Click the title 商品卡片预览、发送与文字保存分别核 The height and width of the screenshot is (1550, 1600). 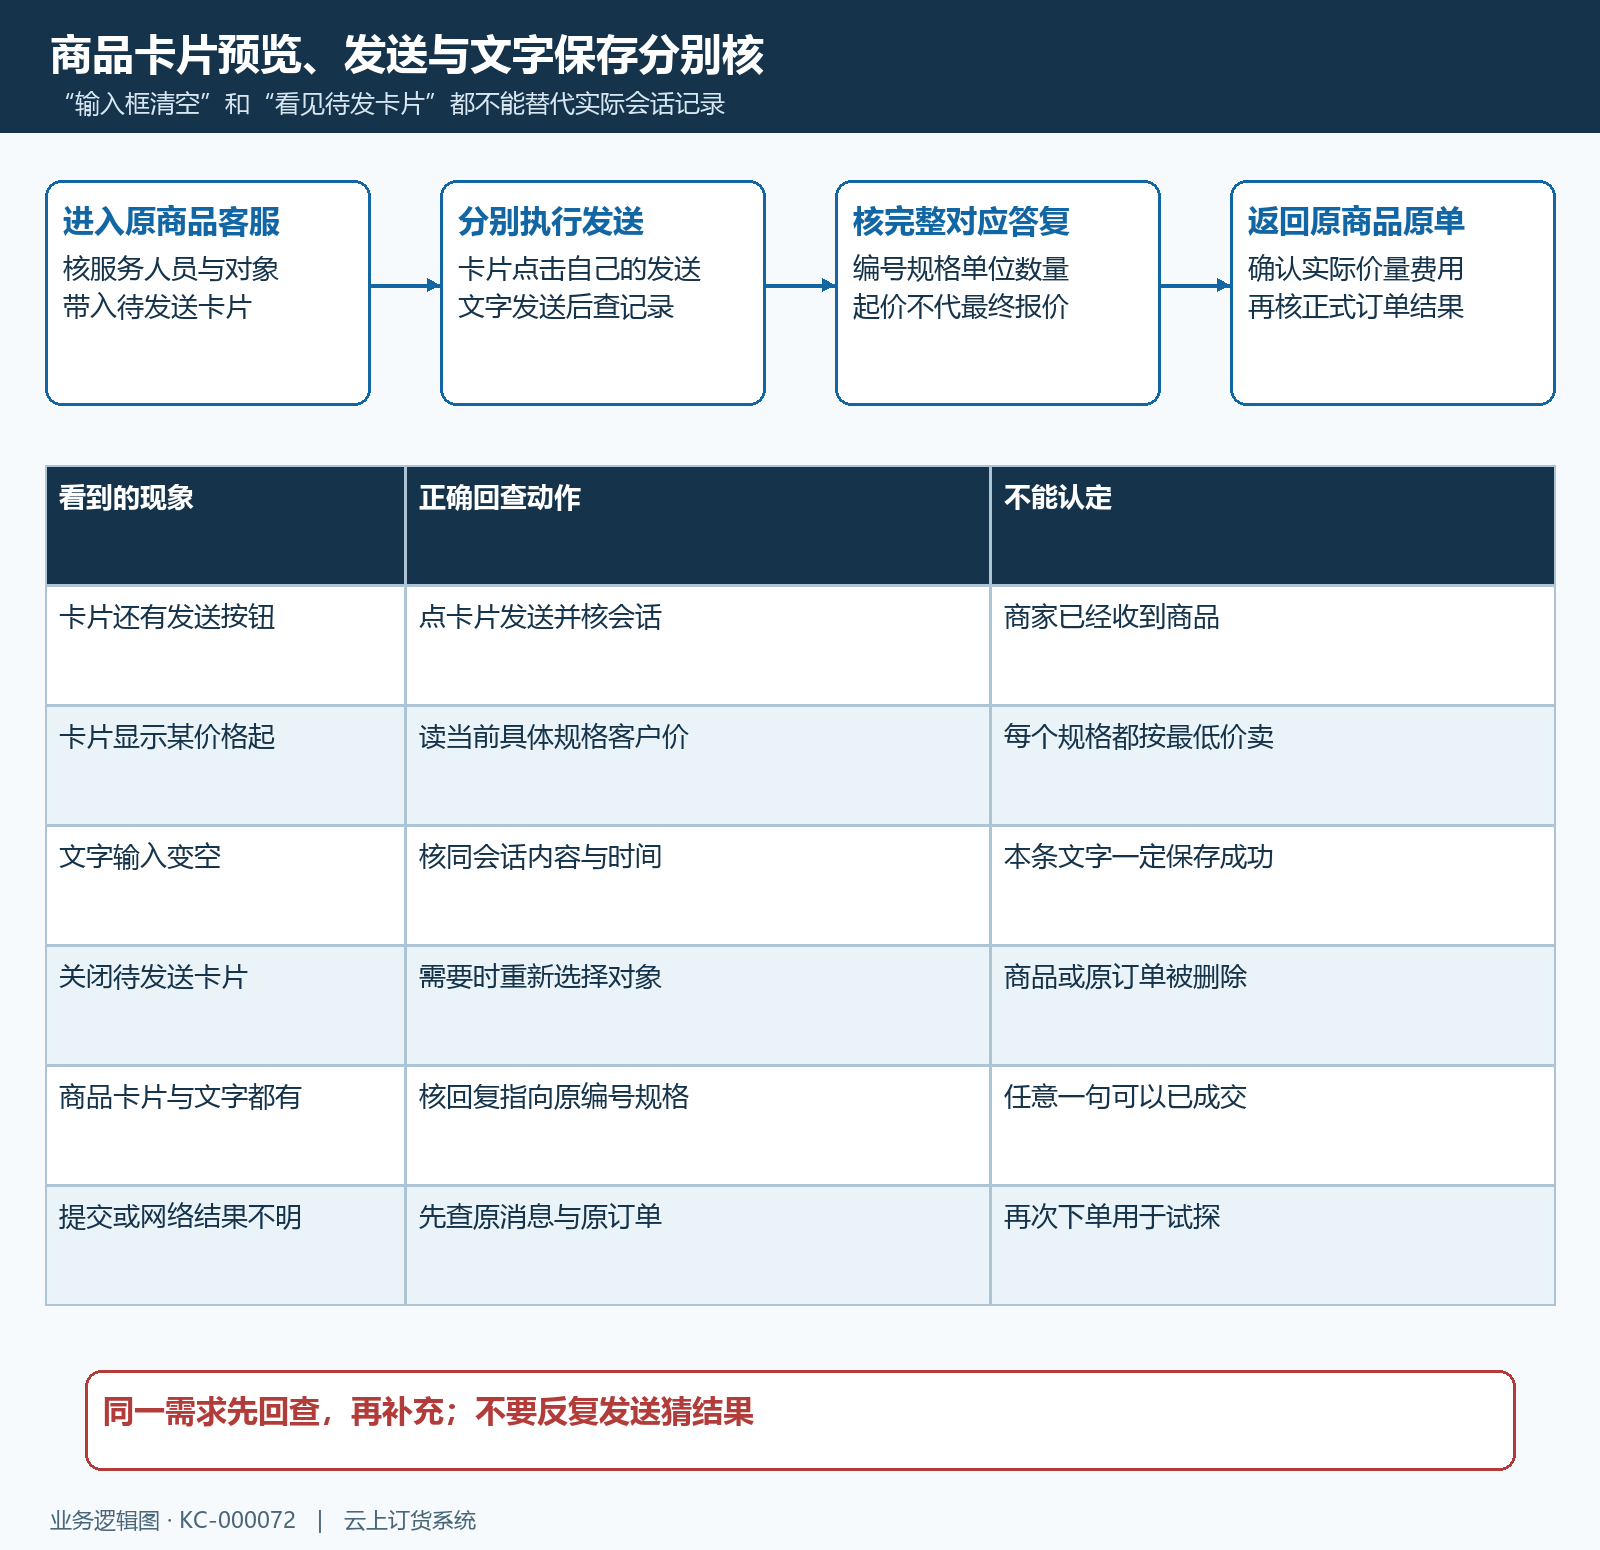coord(407,55)
